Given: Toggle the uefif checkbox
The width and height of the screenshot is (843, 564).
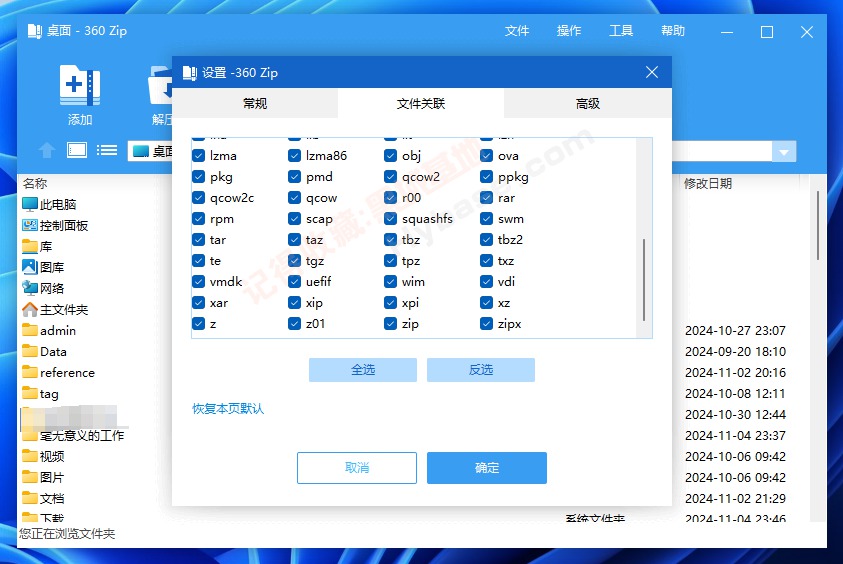Looking at the screenshot, I should pos(295,282).
